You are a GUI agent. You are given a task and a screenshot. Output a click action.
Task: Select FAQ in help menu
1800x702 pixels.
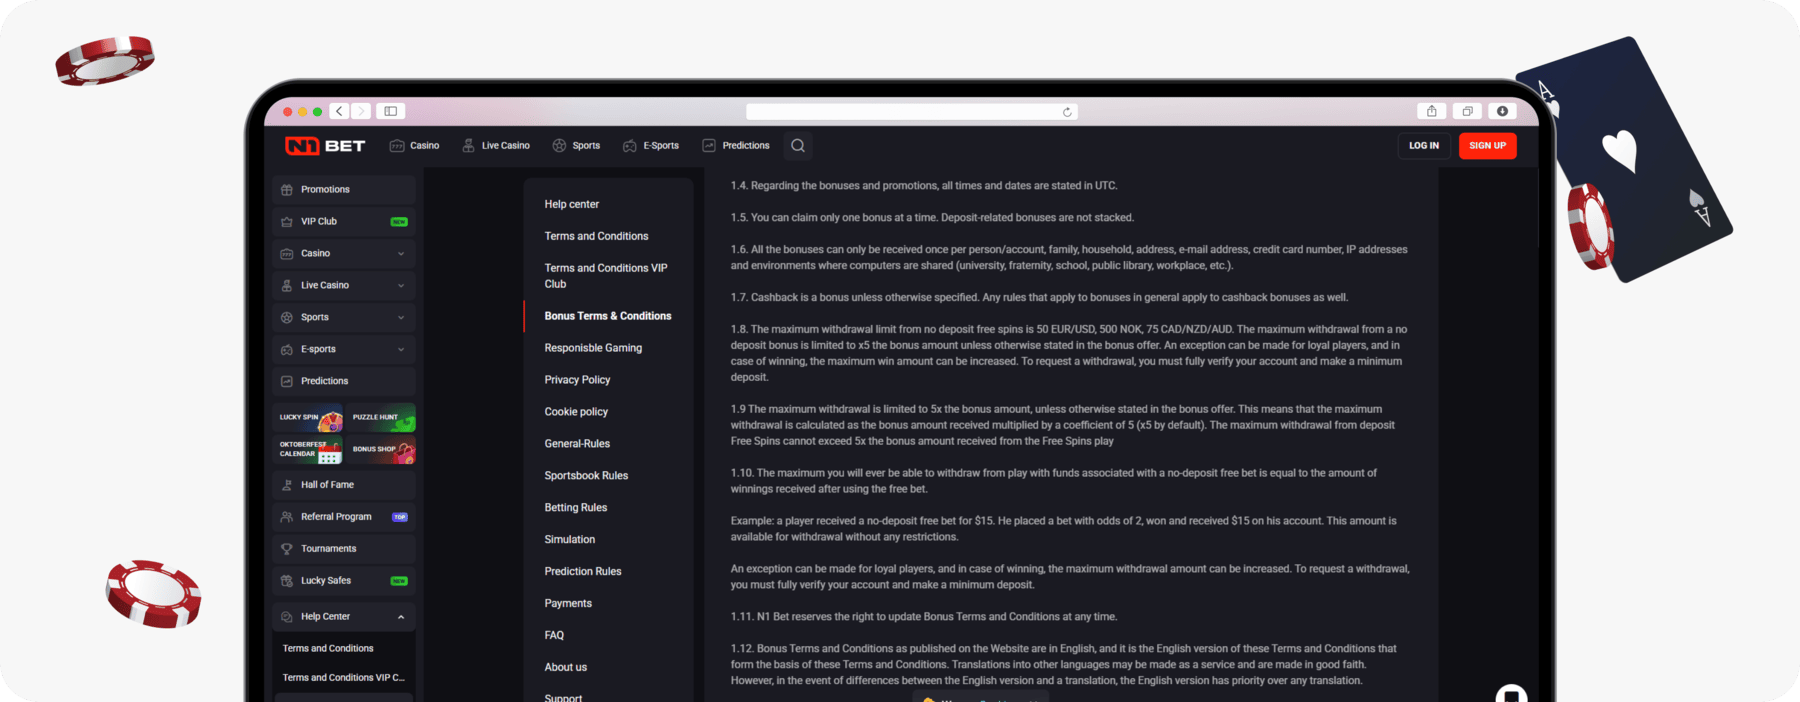[x=554, y=636]
